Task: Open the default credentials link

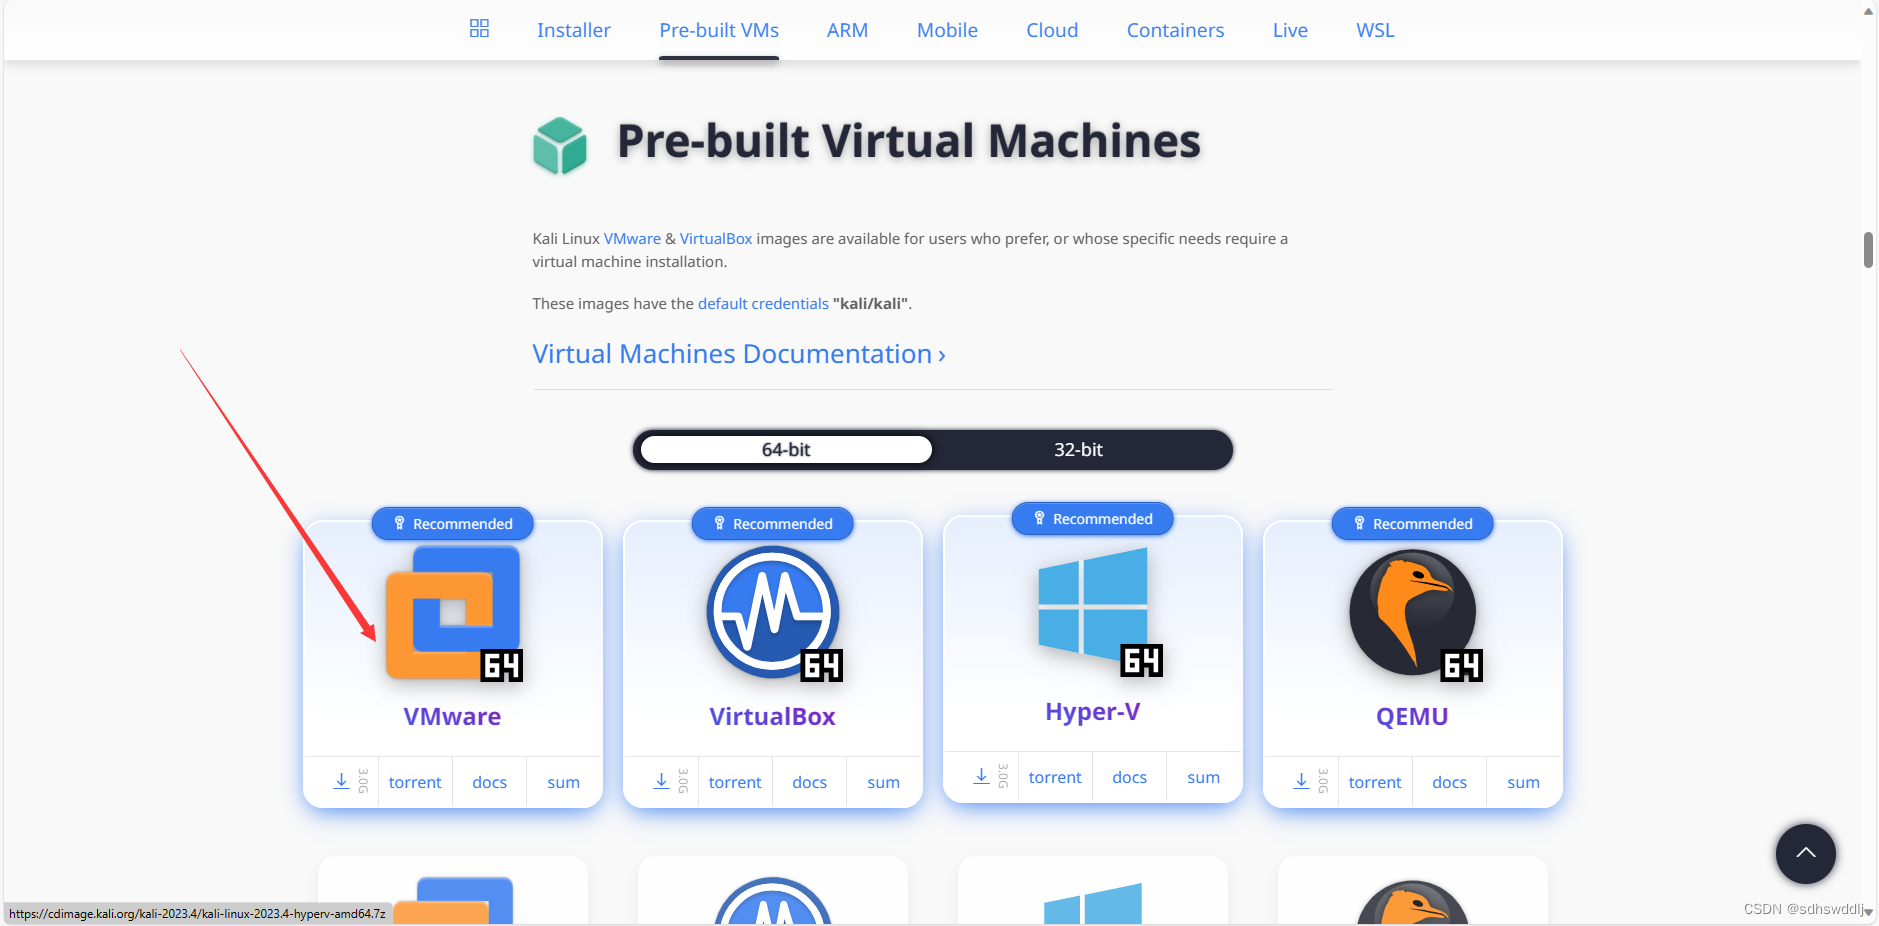Action: pos(763,304)
